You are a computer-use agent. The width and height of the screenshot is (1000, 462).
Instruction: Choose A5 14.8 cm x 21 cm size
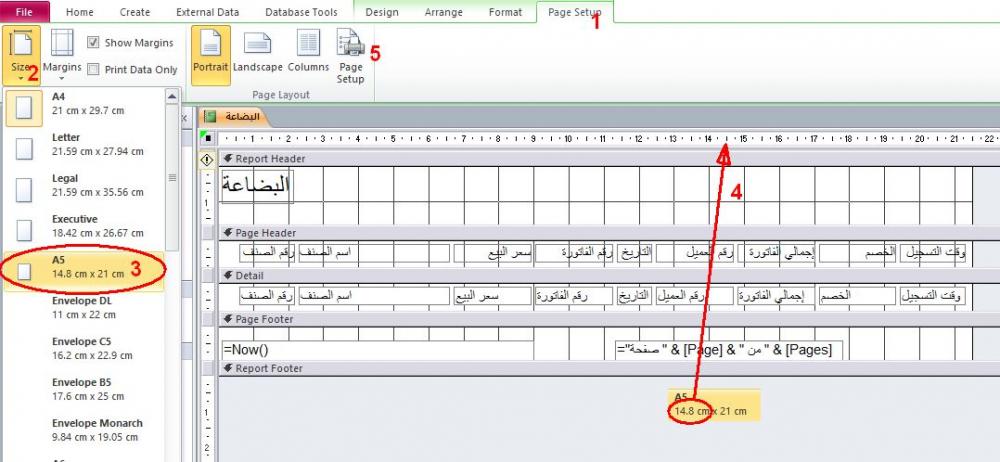click(84, 271)
